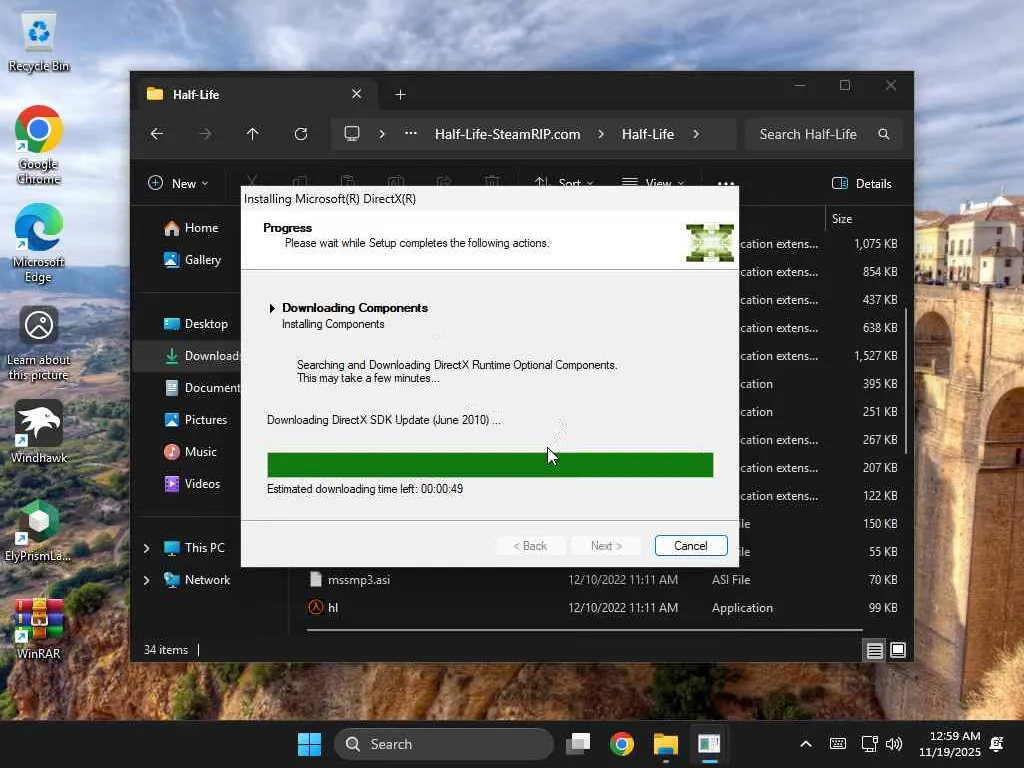
Task: Expand chevron after Half-Life-SteamRIP.com breadcrumb
Action: pos(601,134)
